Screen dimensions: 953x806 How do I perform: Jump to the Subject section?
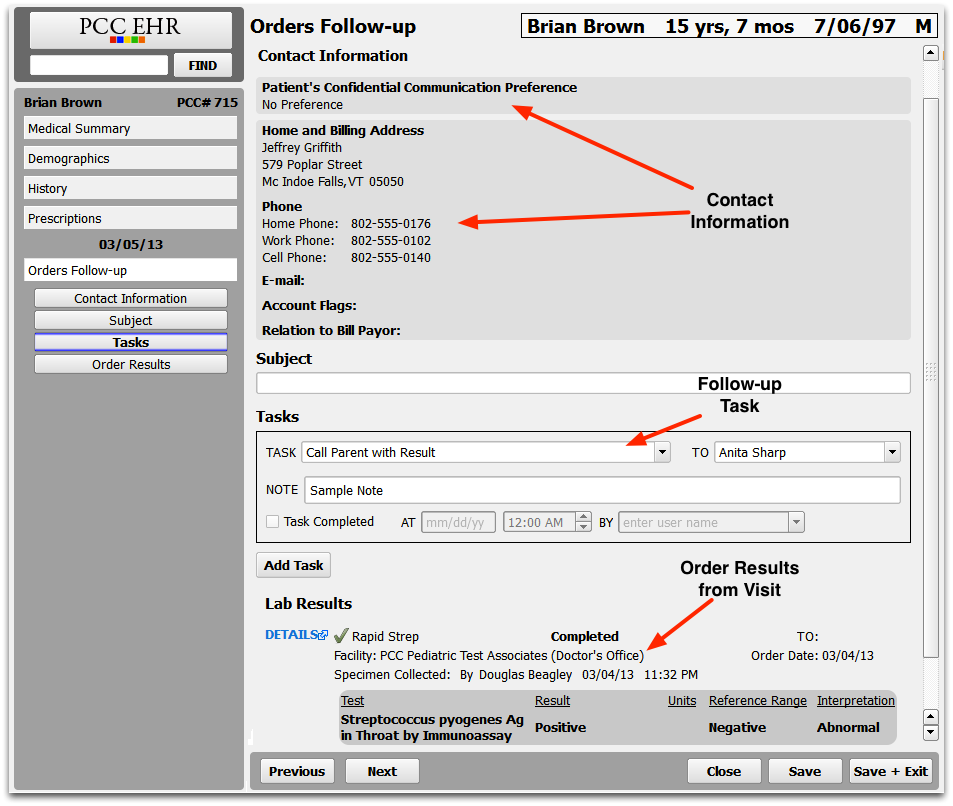[131, 320]
